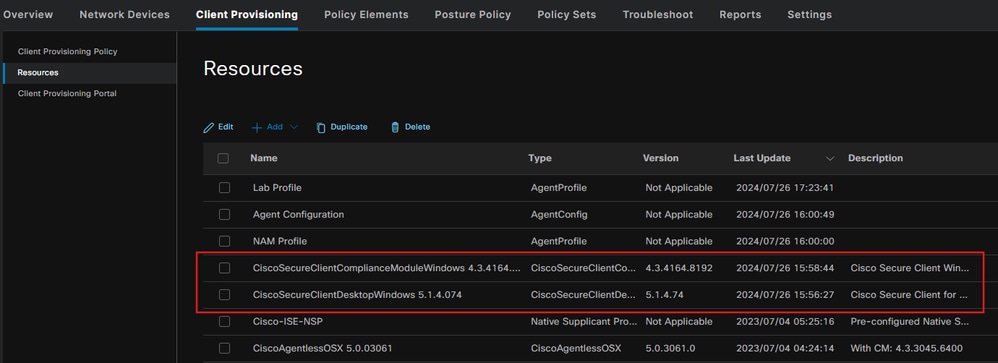Click the Cisco-ISE-NSP resource name

288,322
